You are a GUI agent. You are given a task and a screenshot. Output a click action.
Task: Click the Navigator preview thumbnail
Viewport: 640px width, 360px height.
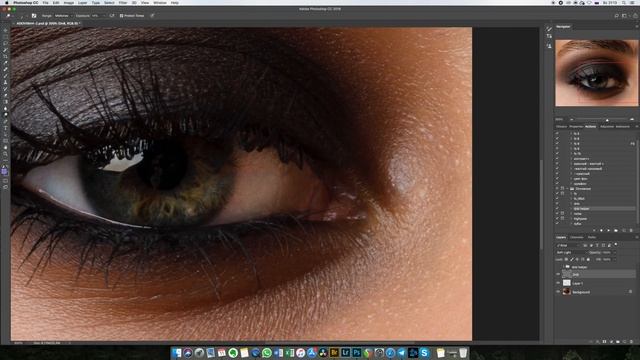tap(597, 73)
